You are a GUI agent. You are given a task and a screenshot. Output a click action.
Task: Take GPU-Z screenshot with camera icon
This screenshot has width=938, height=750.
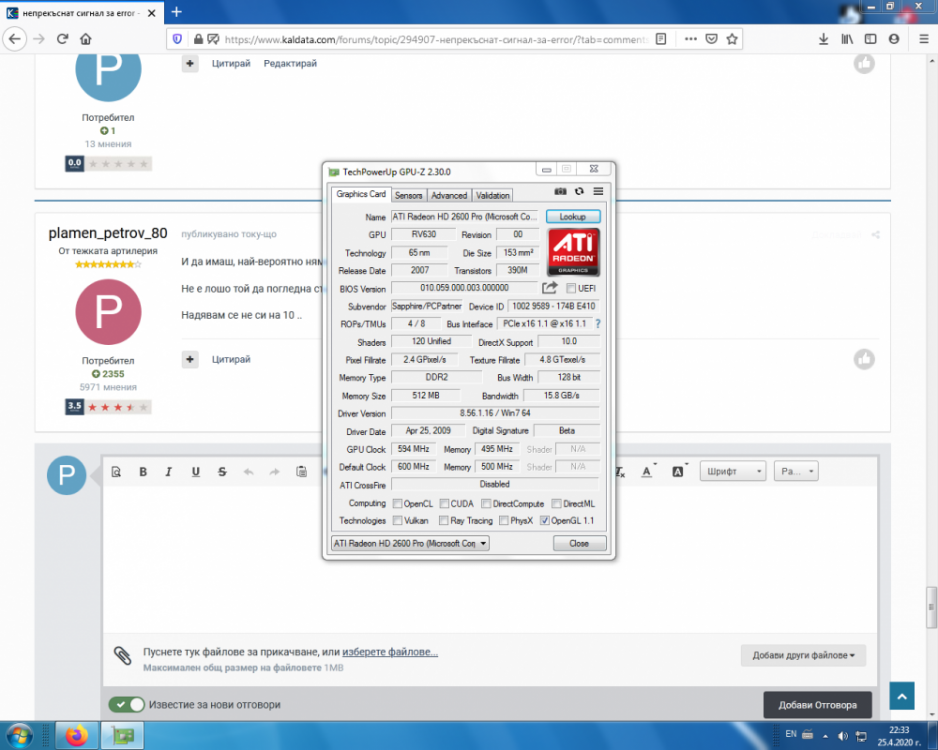560,191
